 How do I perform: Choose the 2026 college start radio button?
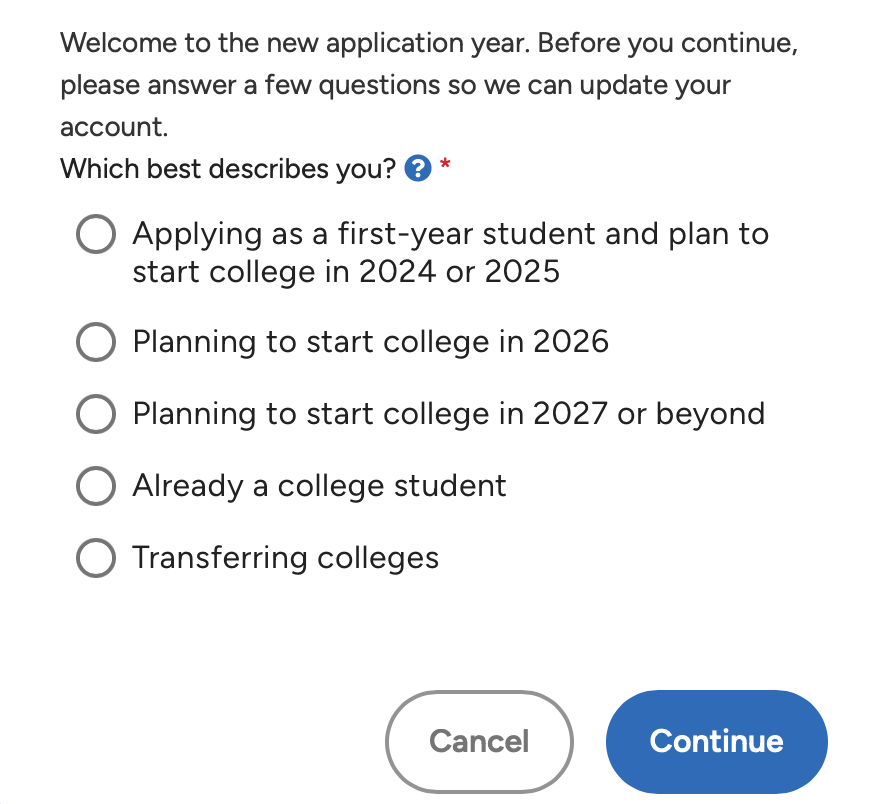(x=96, y=342)
